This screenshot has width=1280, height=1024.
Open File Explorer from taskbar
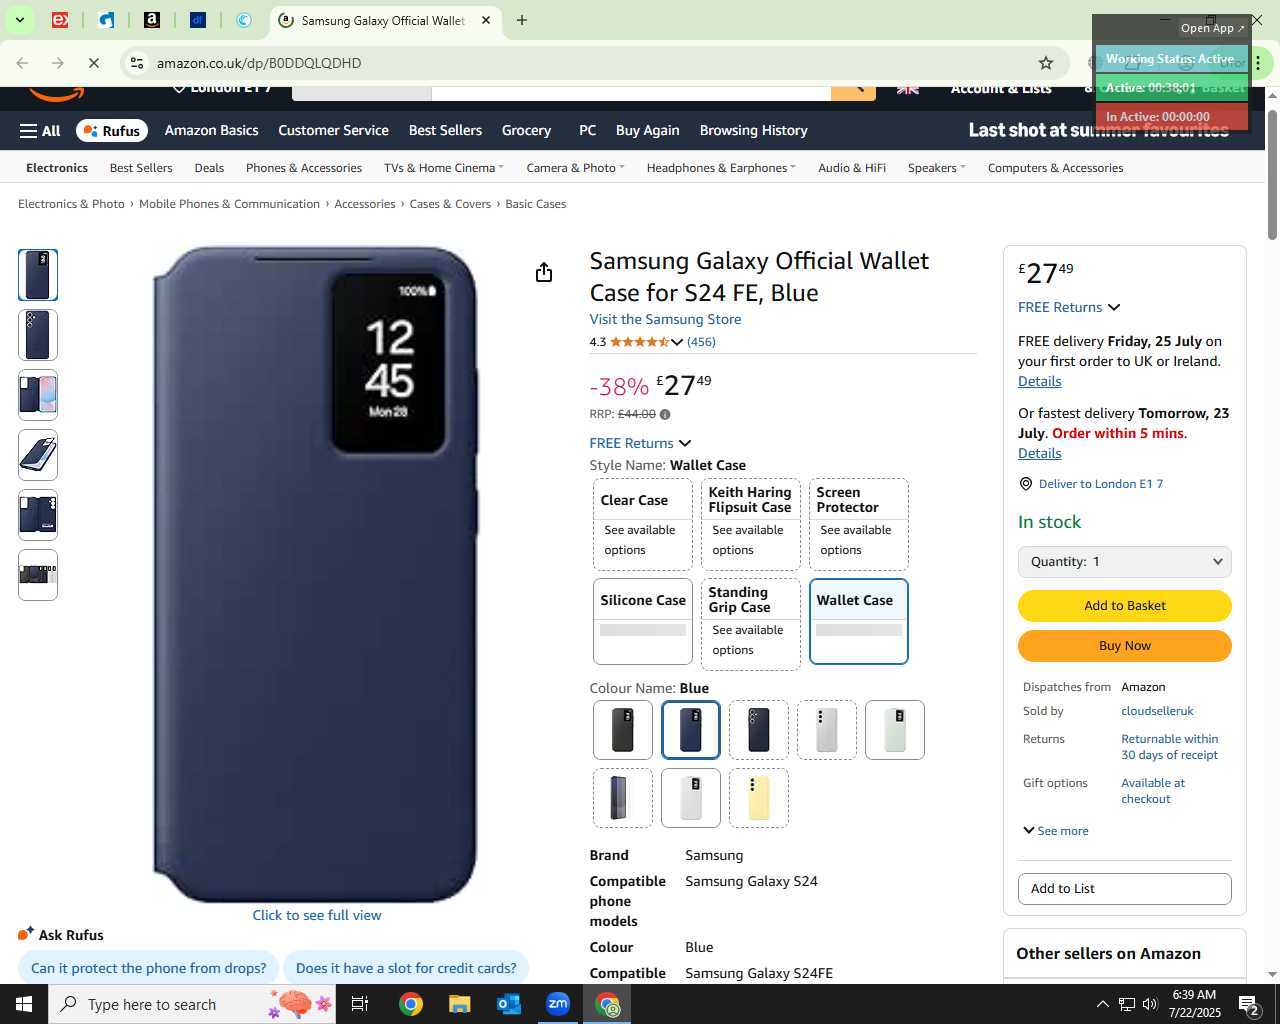click(459, 1004)
